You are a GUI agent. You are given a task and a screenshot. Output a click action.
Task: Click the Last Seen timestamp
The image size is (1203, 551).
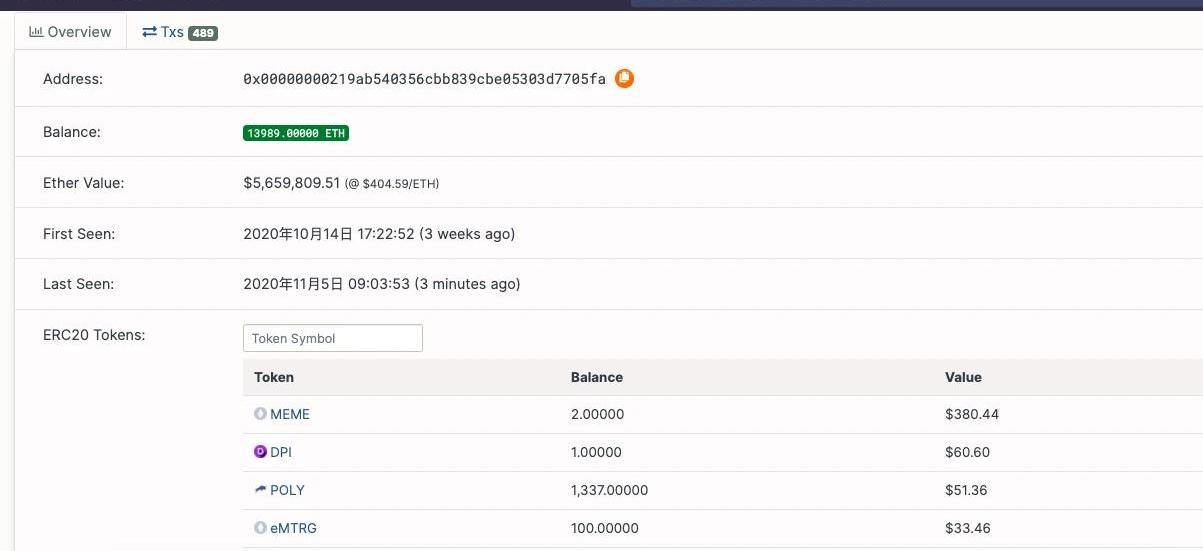[x=381, y=284]
